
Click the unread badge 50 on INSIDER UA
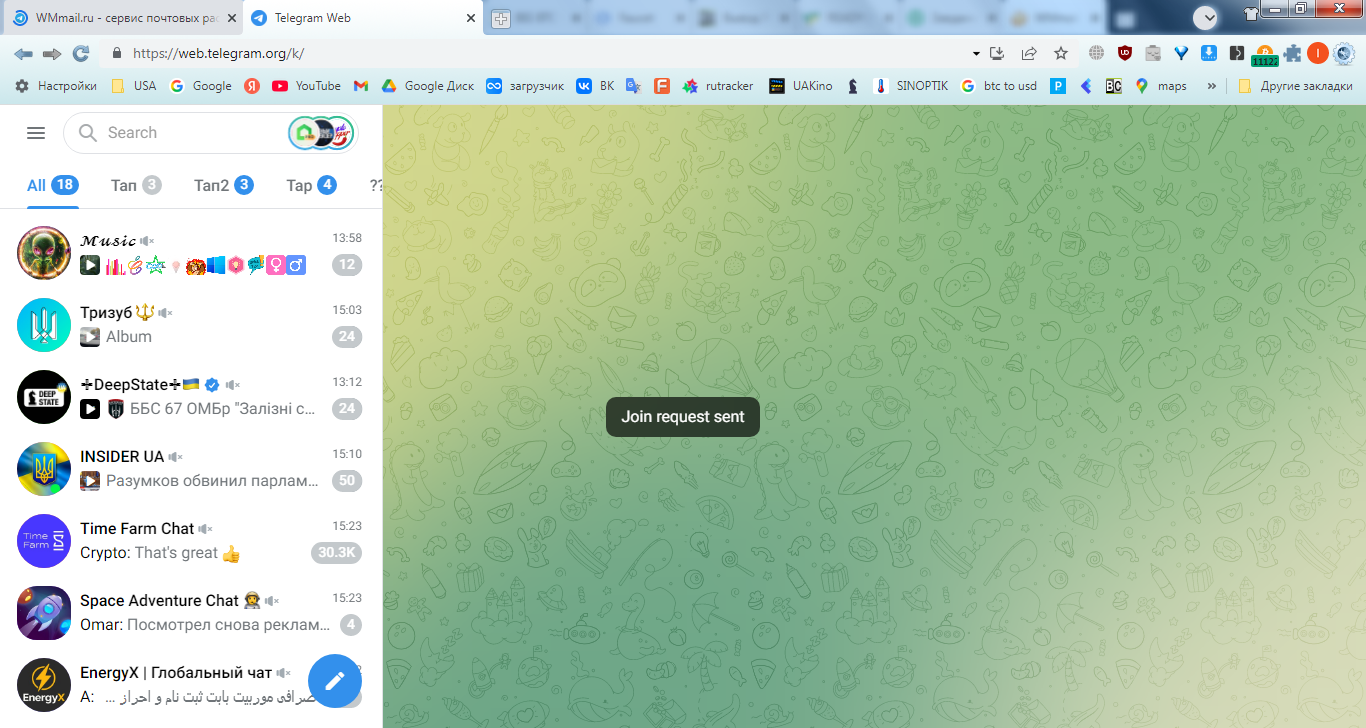tap(347, 481)
